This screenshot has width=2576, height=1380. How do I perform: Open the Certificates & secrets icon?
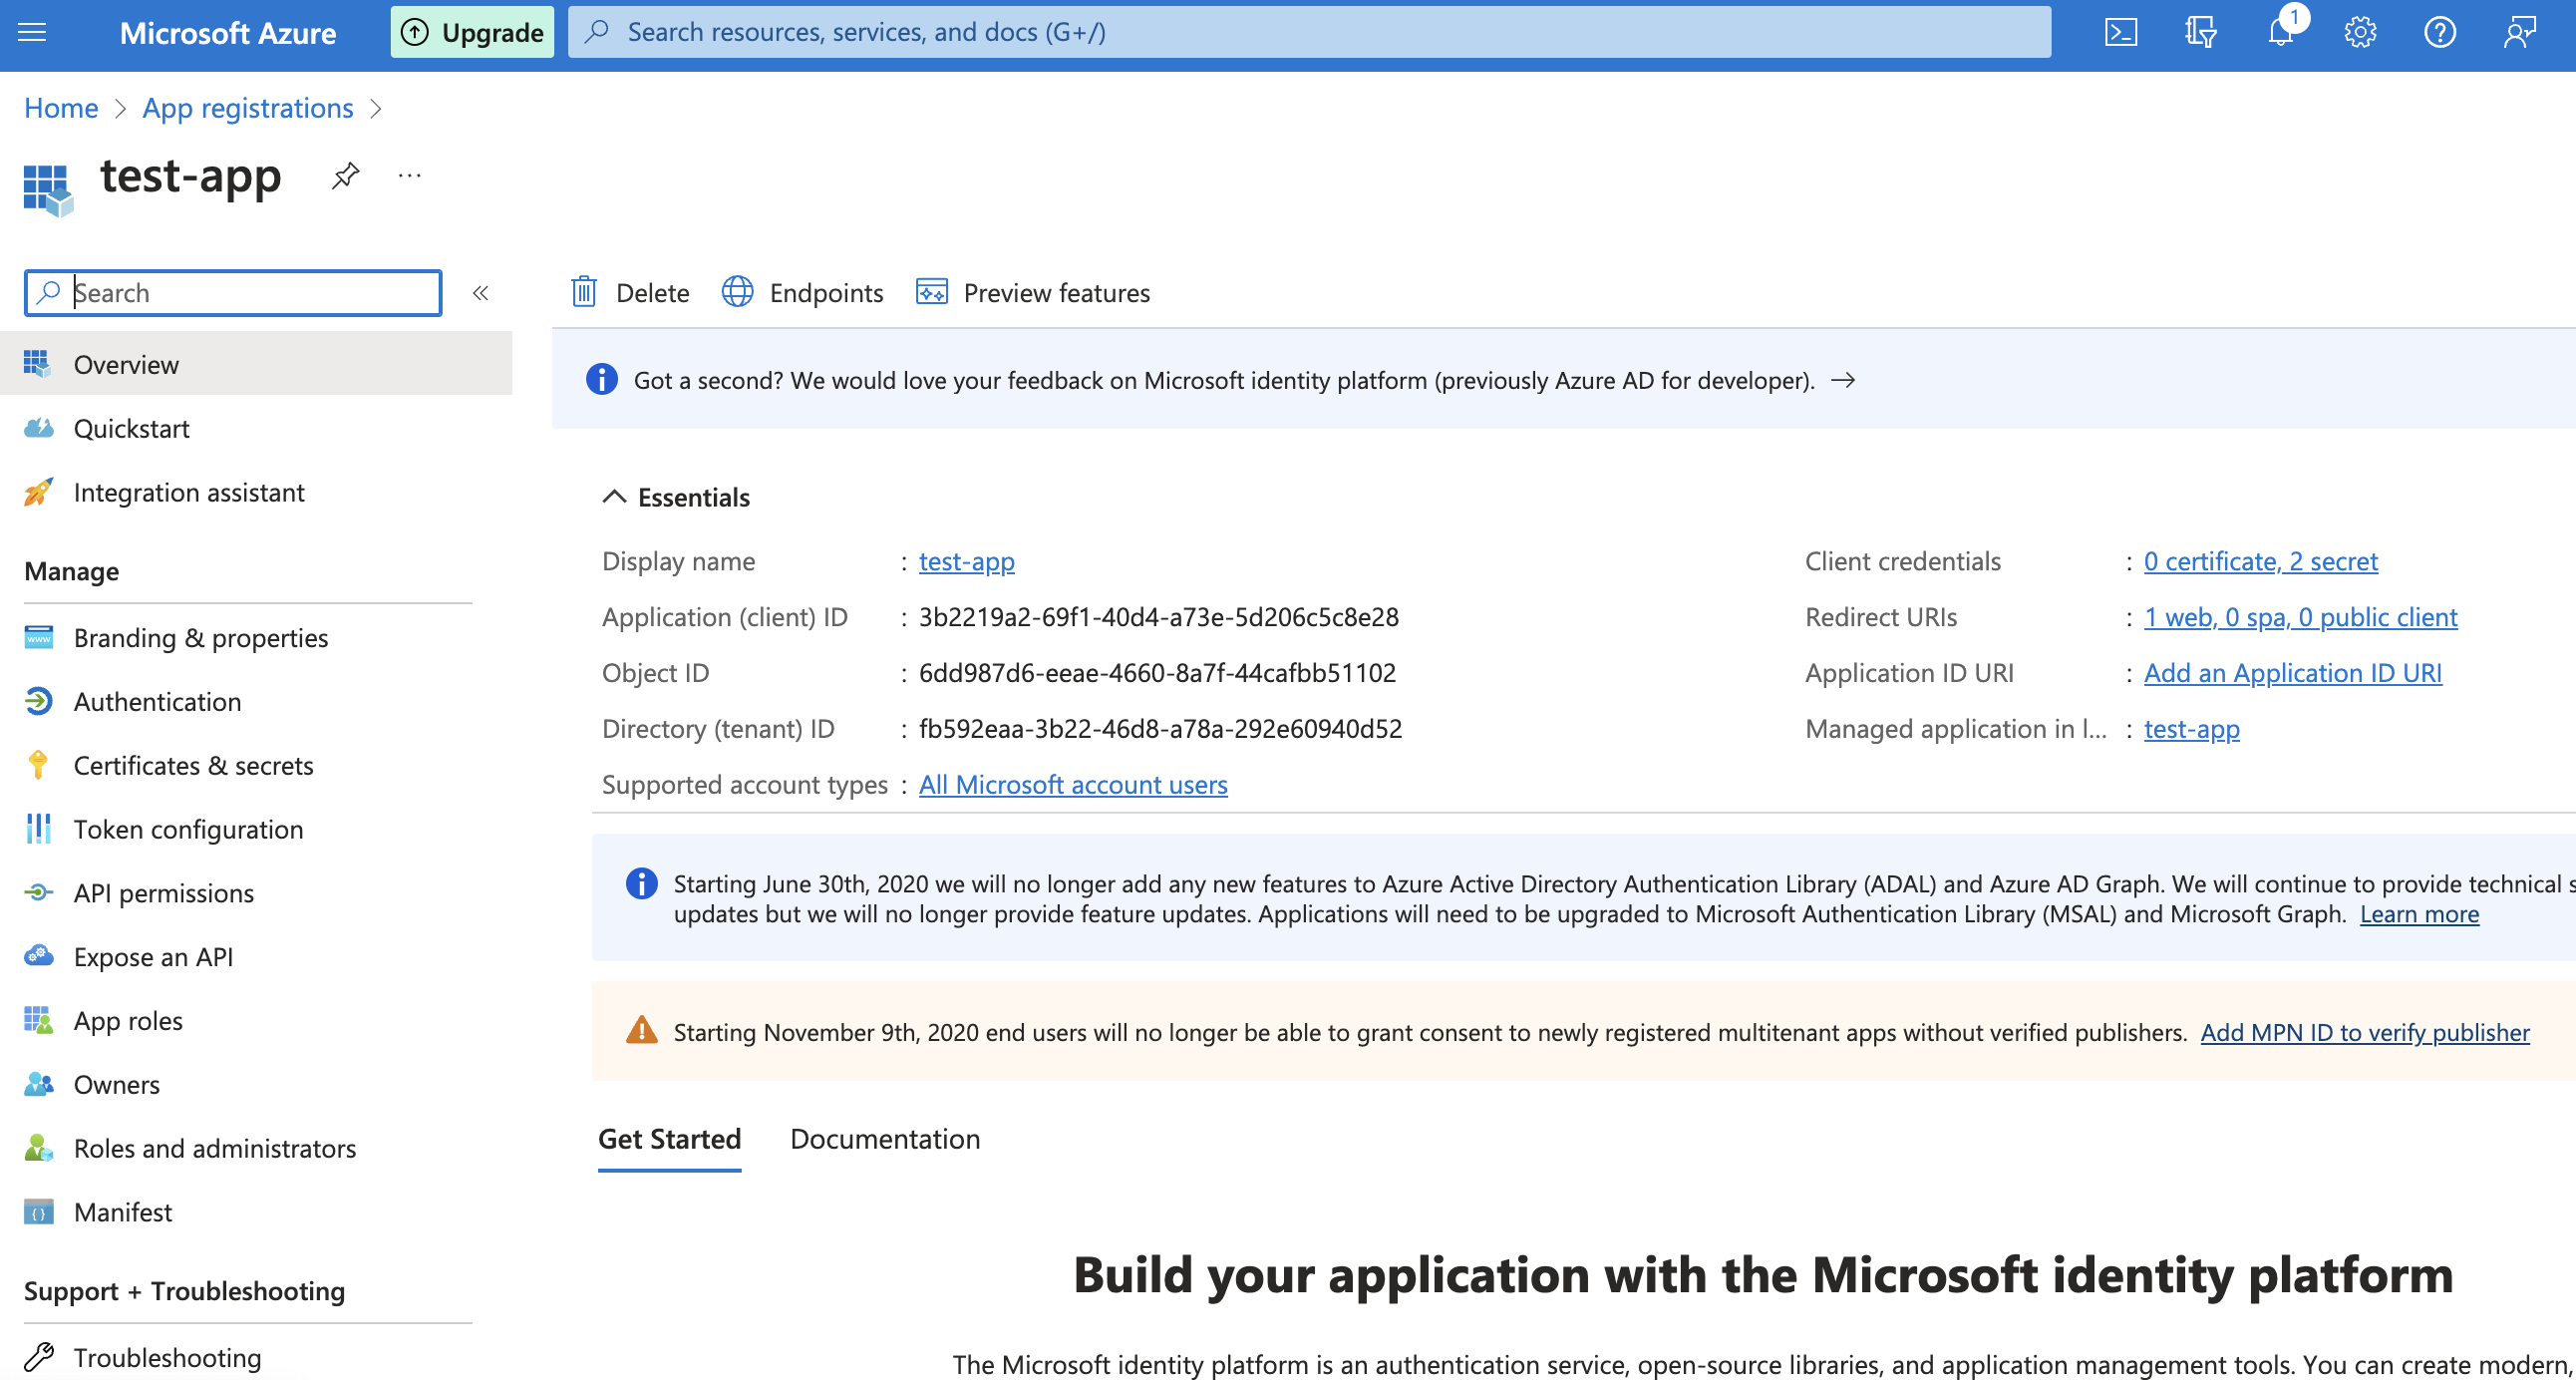(36, 763)
